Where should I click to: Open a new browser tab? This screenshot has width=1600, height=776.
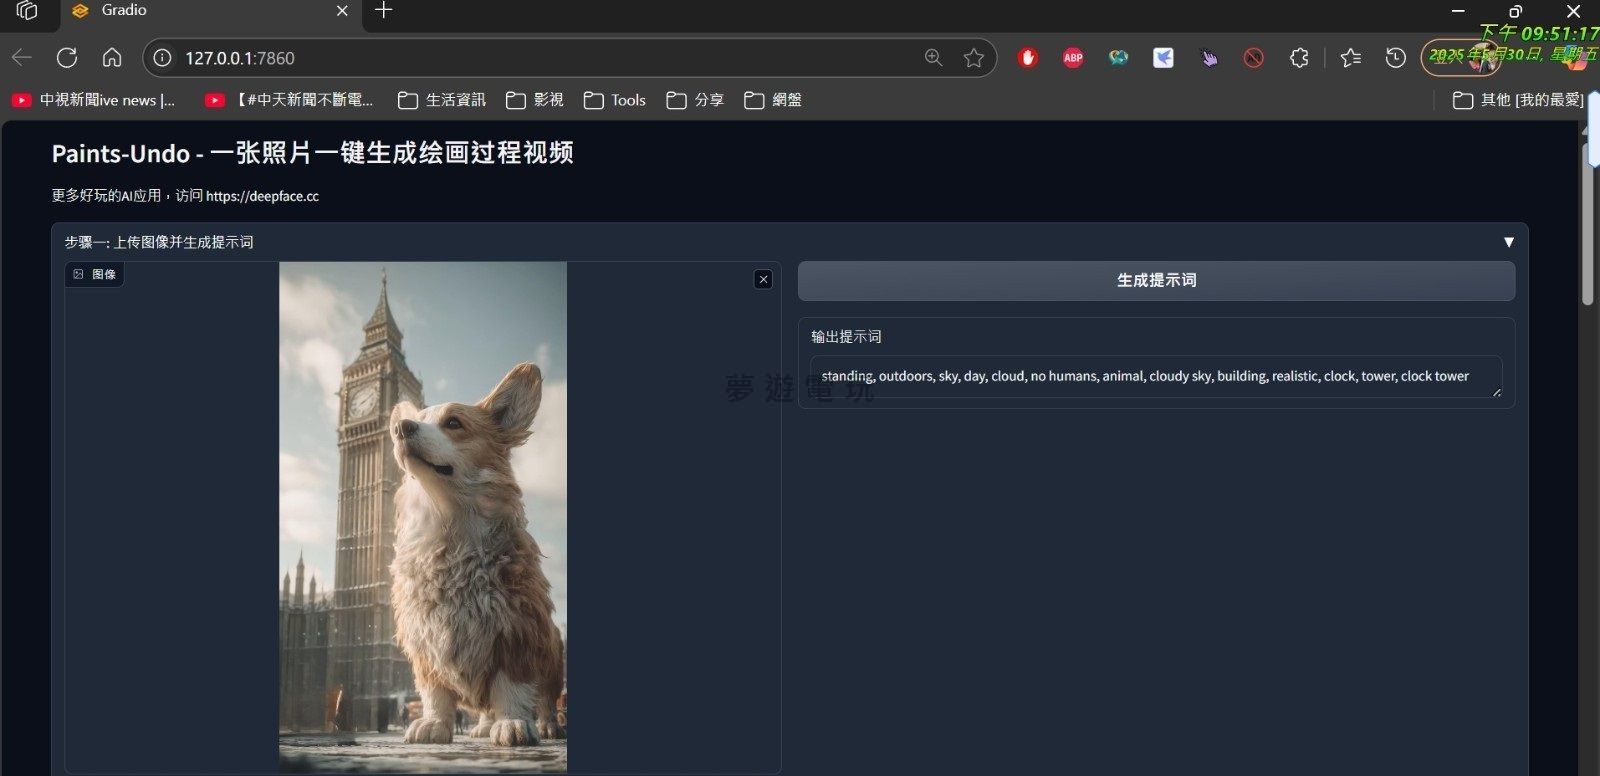point(383,11)
